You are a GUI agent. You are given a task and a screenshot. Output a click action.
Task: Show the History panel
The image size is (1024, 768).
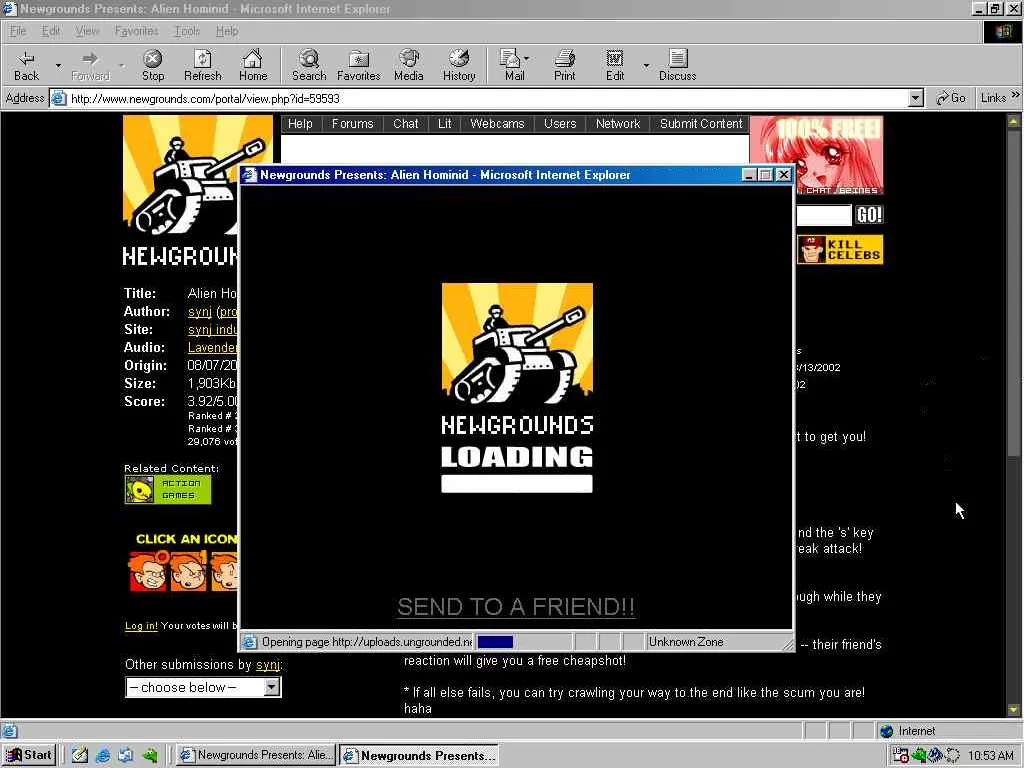pyautogui.click(x=459, y=65)
